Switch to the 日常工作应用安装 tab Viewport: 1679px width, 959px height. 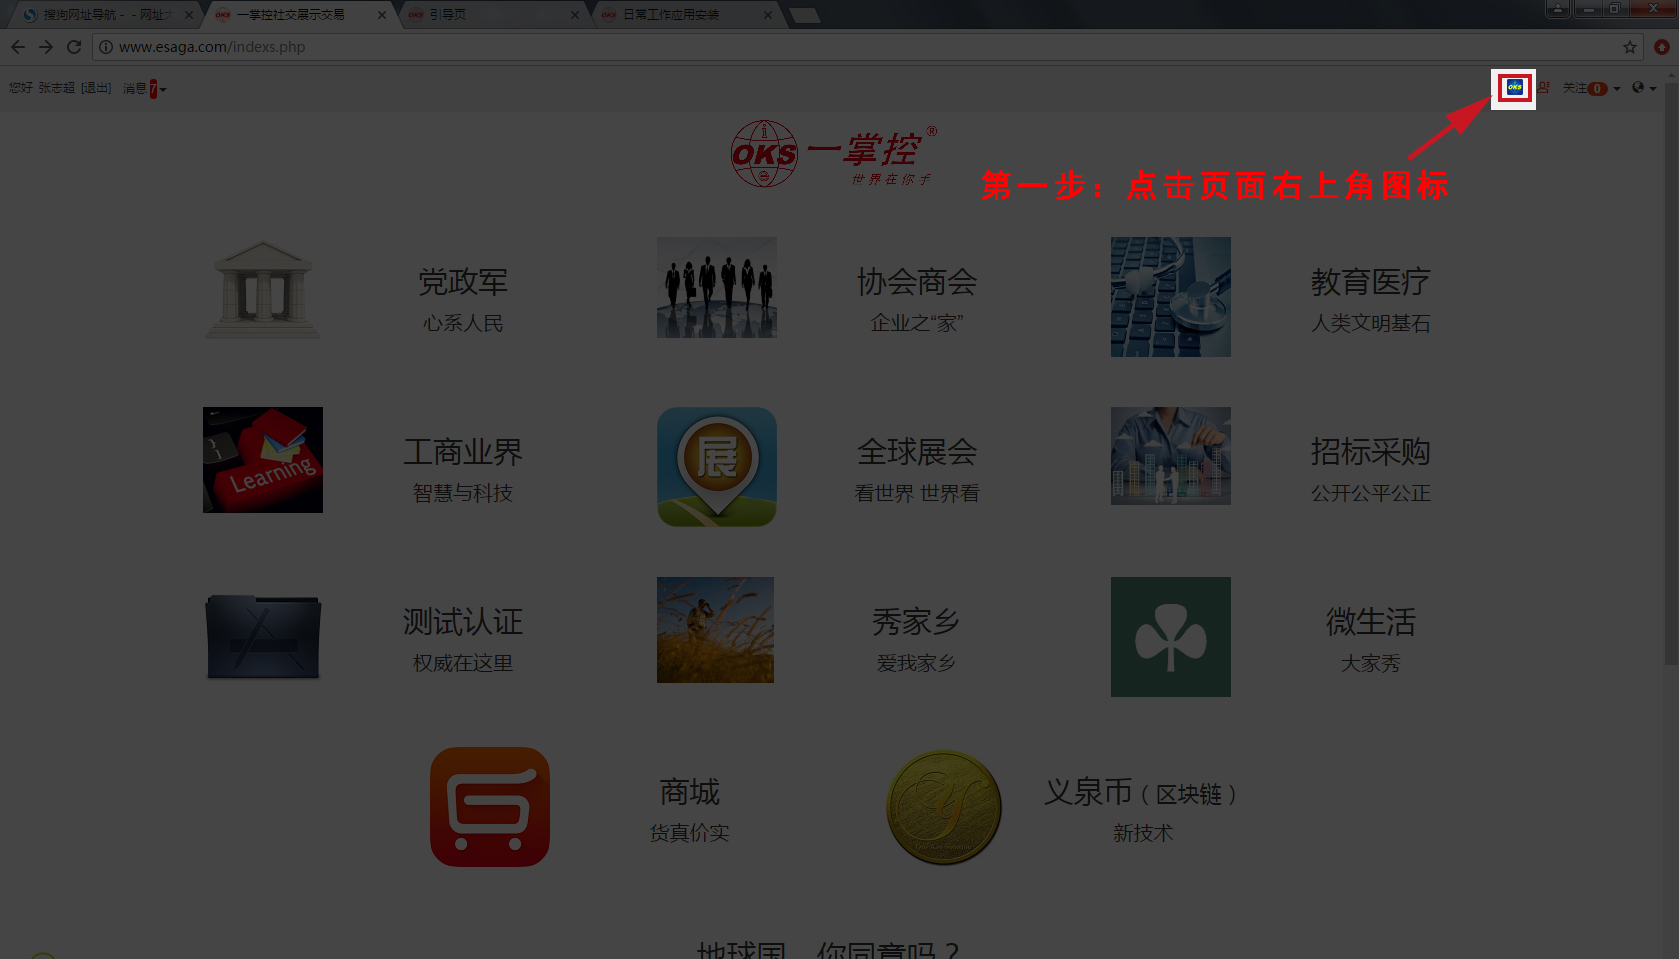670,15
